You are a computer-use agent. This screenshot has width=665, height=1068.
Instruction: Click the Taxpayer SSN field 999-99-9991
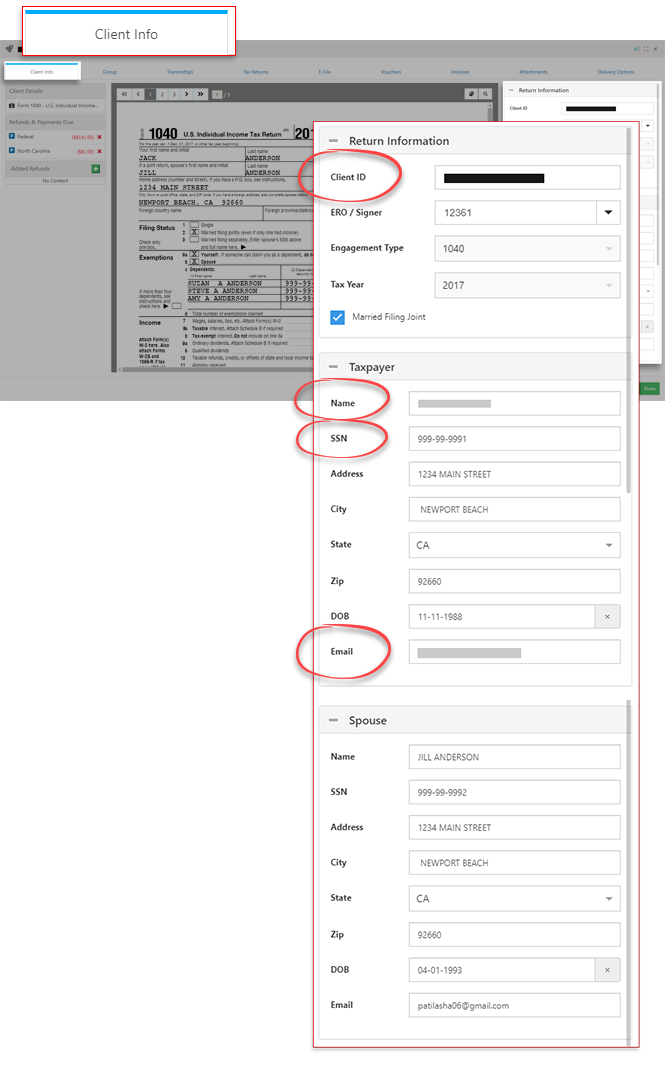coord(514,439)
